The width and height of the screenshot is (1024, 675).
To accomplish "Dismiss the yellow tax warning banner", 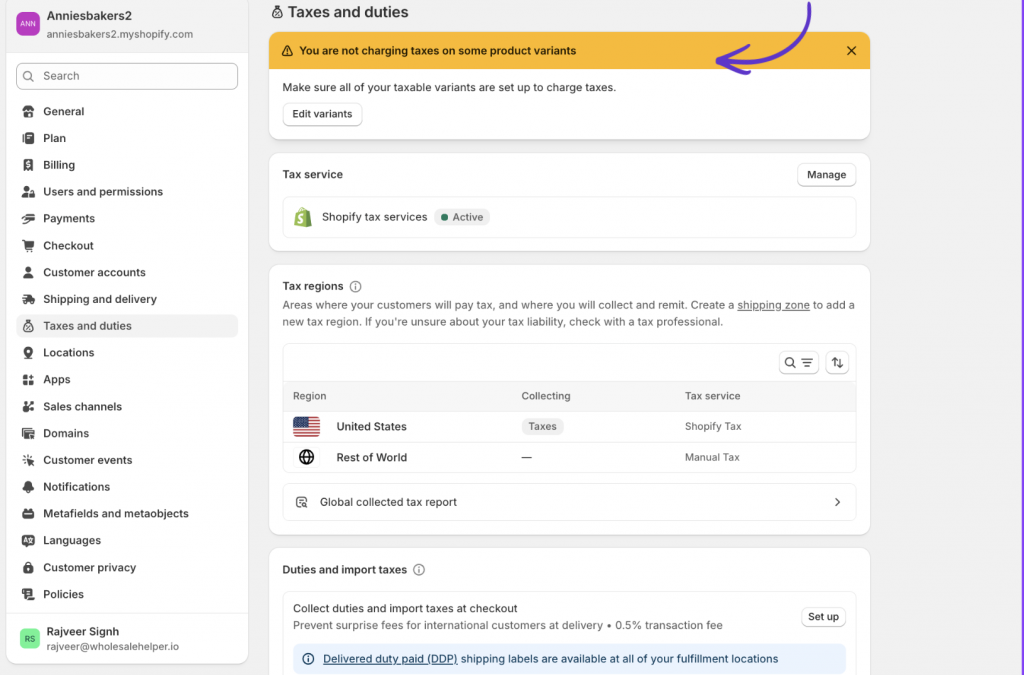I will point(851,51).
